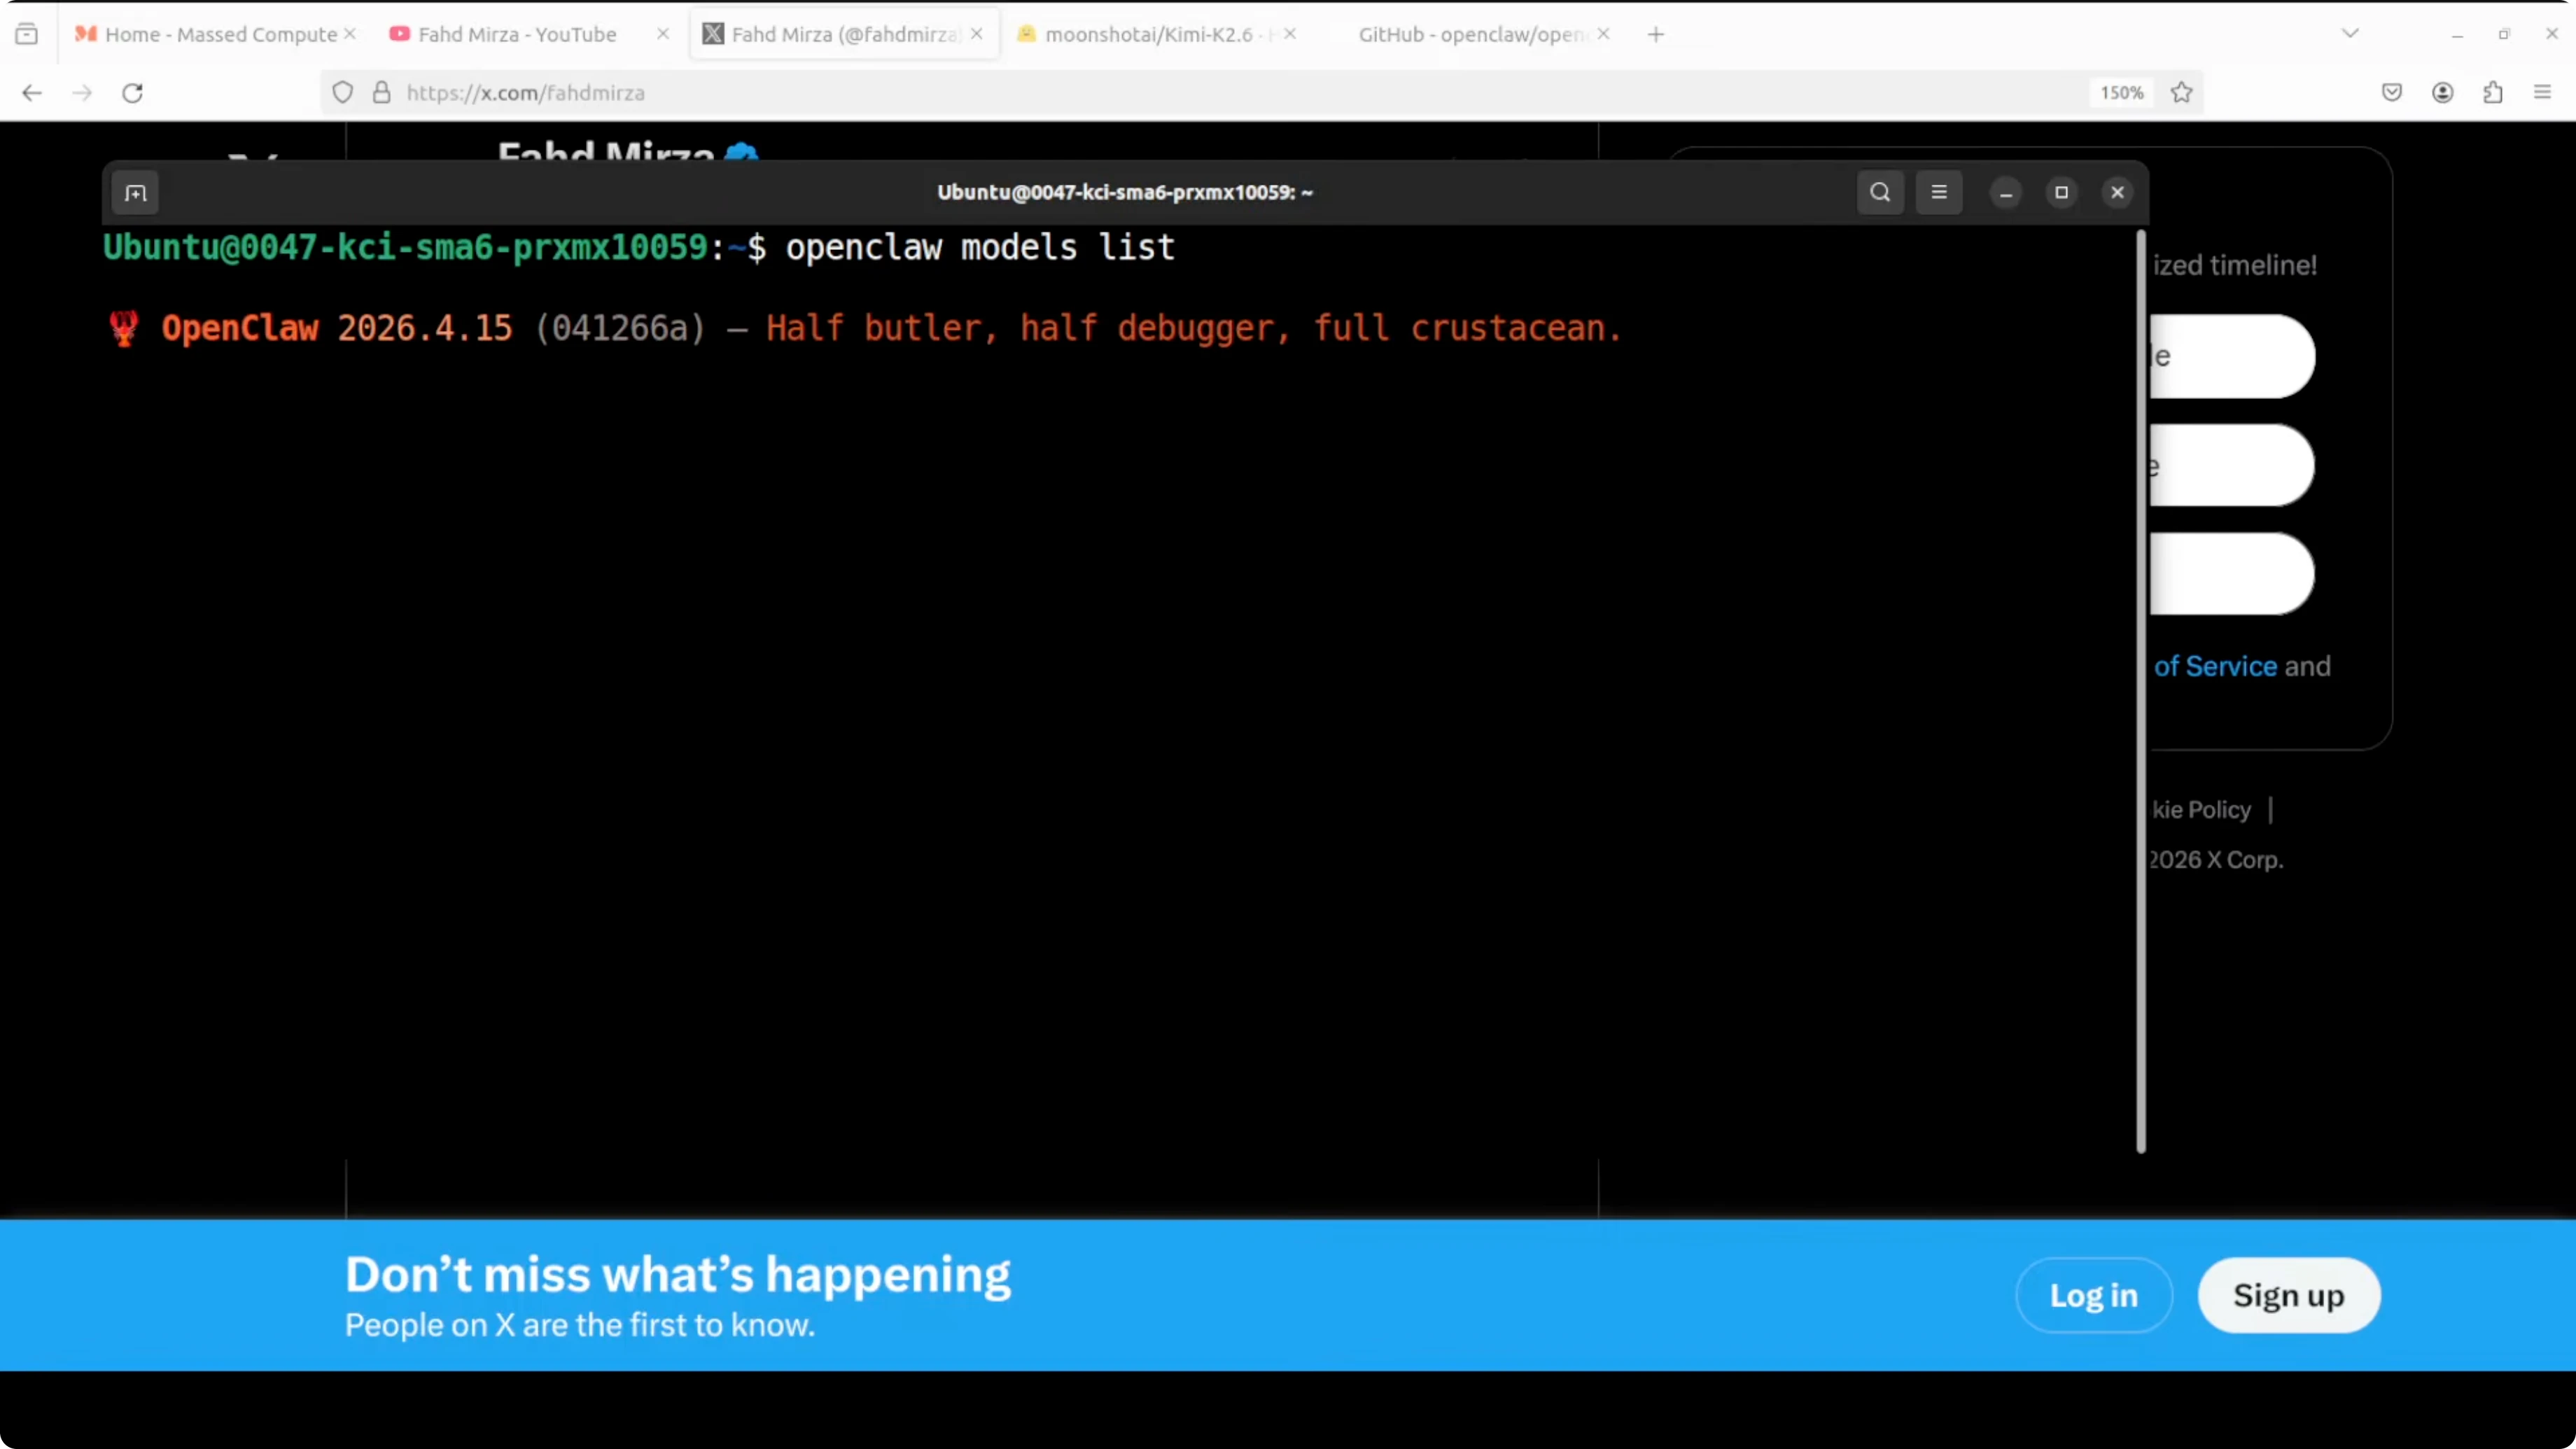Go back to previous page
The image size is (2576, 1449).
click(x=32, y=93)
